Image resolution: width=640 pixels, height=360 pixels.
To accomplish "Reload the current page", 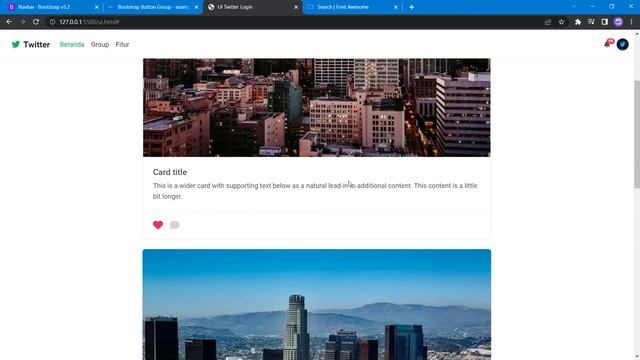I will pyautogui.click(x=36, y=22).
